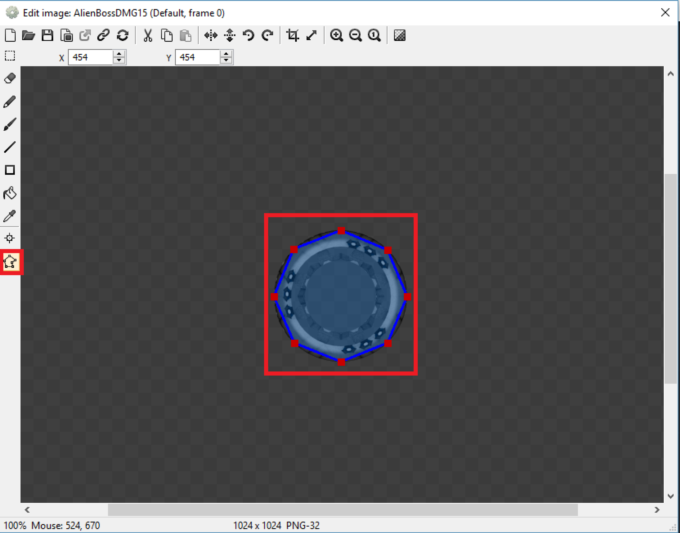Click the 'Mouse: 524, 670' status text
The width and height of the screenshot is (680, 533).
click(65, 526)
